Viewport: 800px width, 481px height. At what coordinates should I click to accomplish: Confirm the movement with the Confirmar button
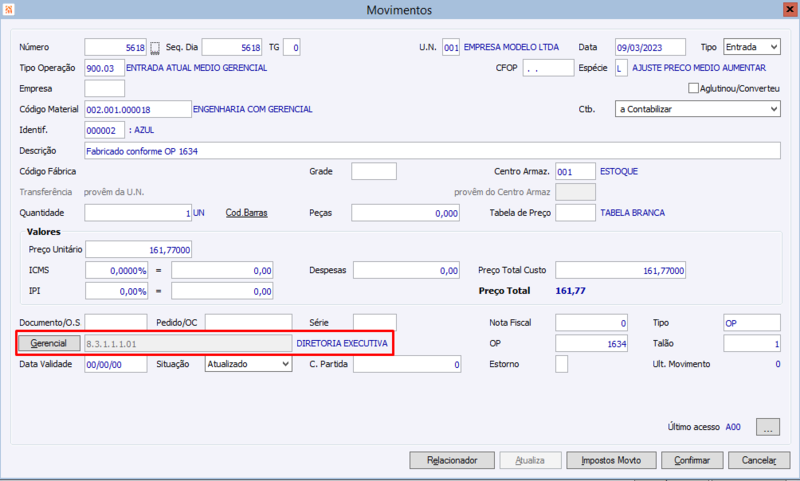coord(692,460)
